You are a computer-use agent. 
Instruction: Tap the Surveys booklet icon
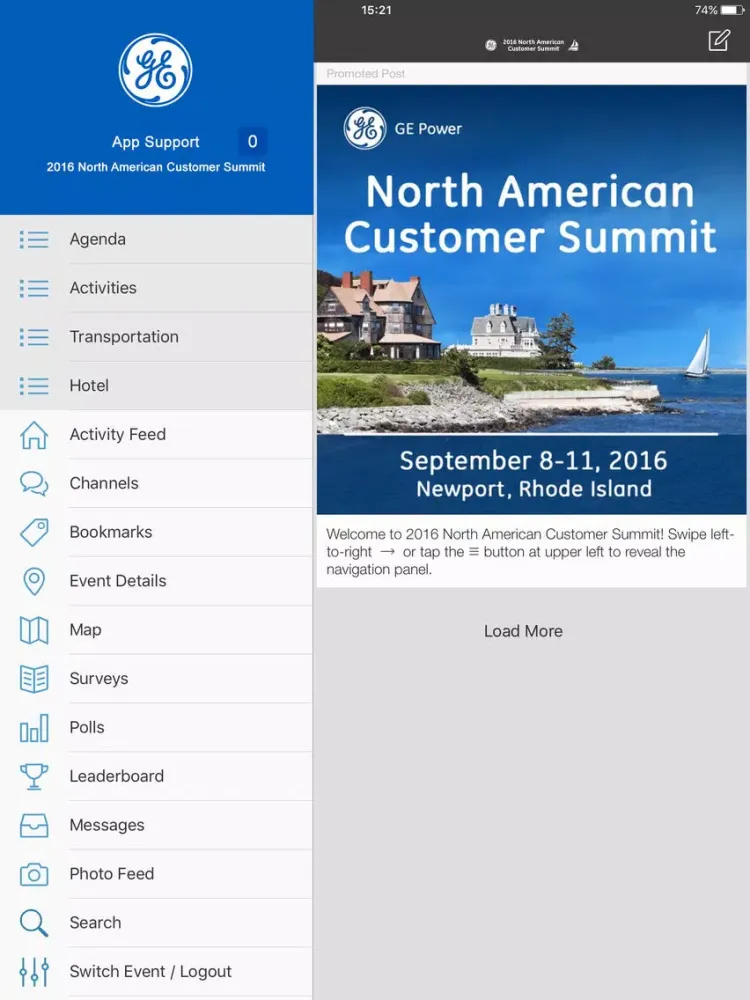pos(34,679)
